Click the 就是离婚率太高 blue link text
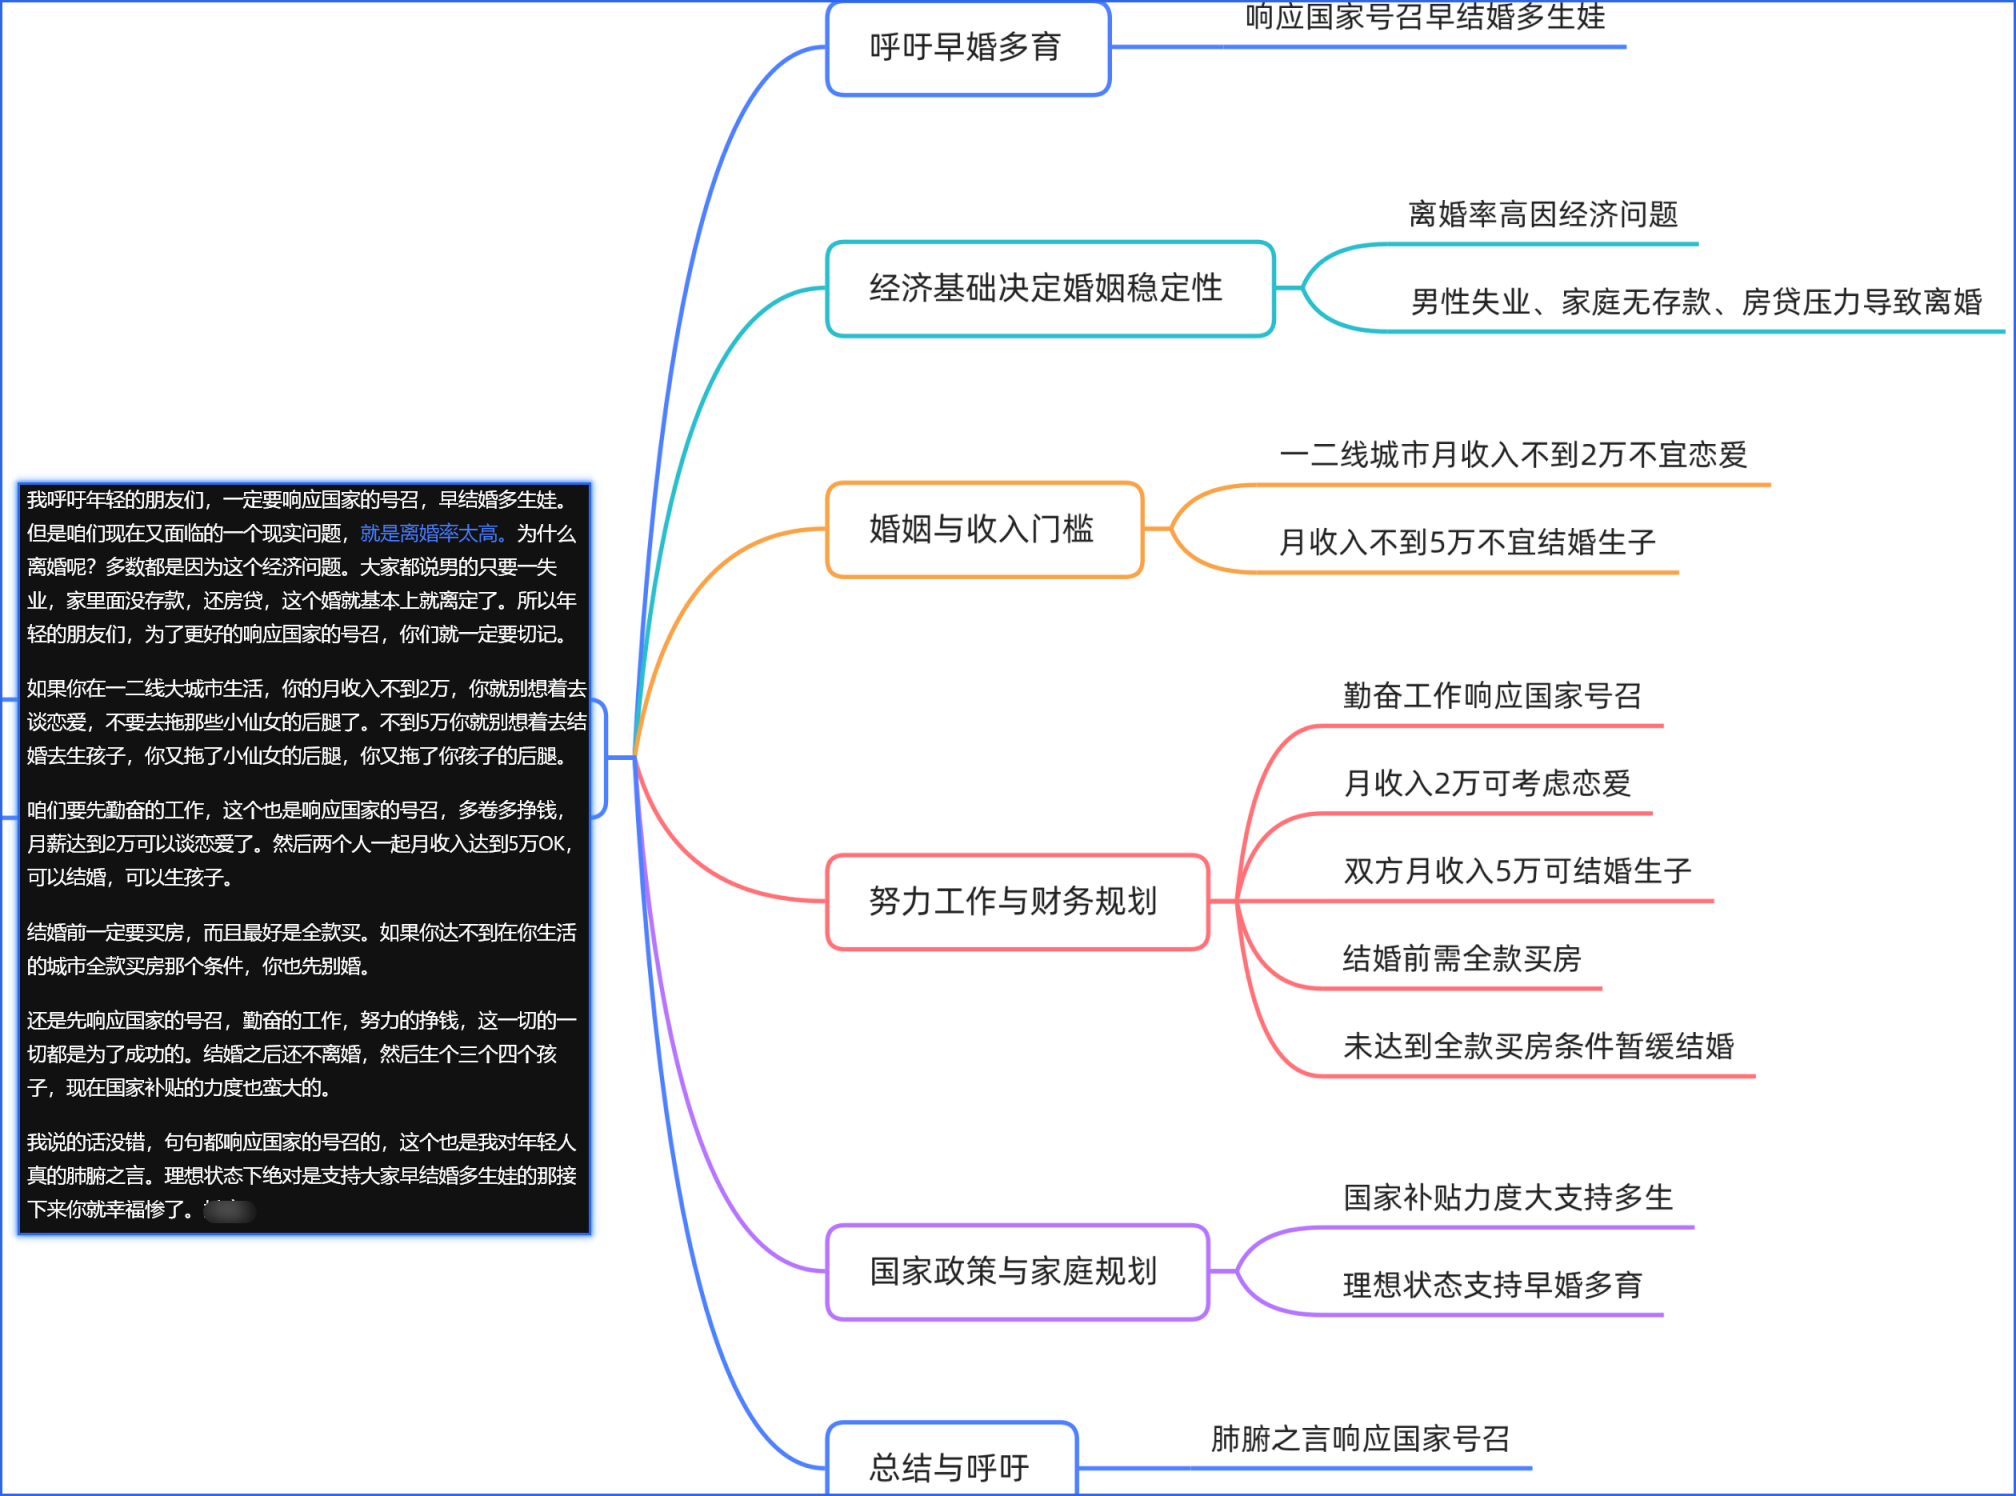The width and height of the screenshot is (2016, 1496). tap(430, 533)
